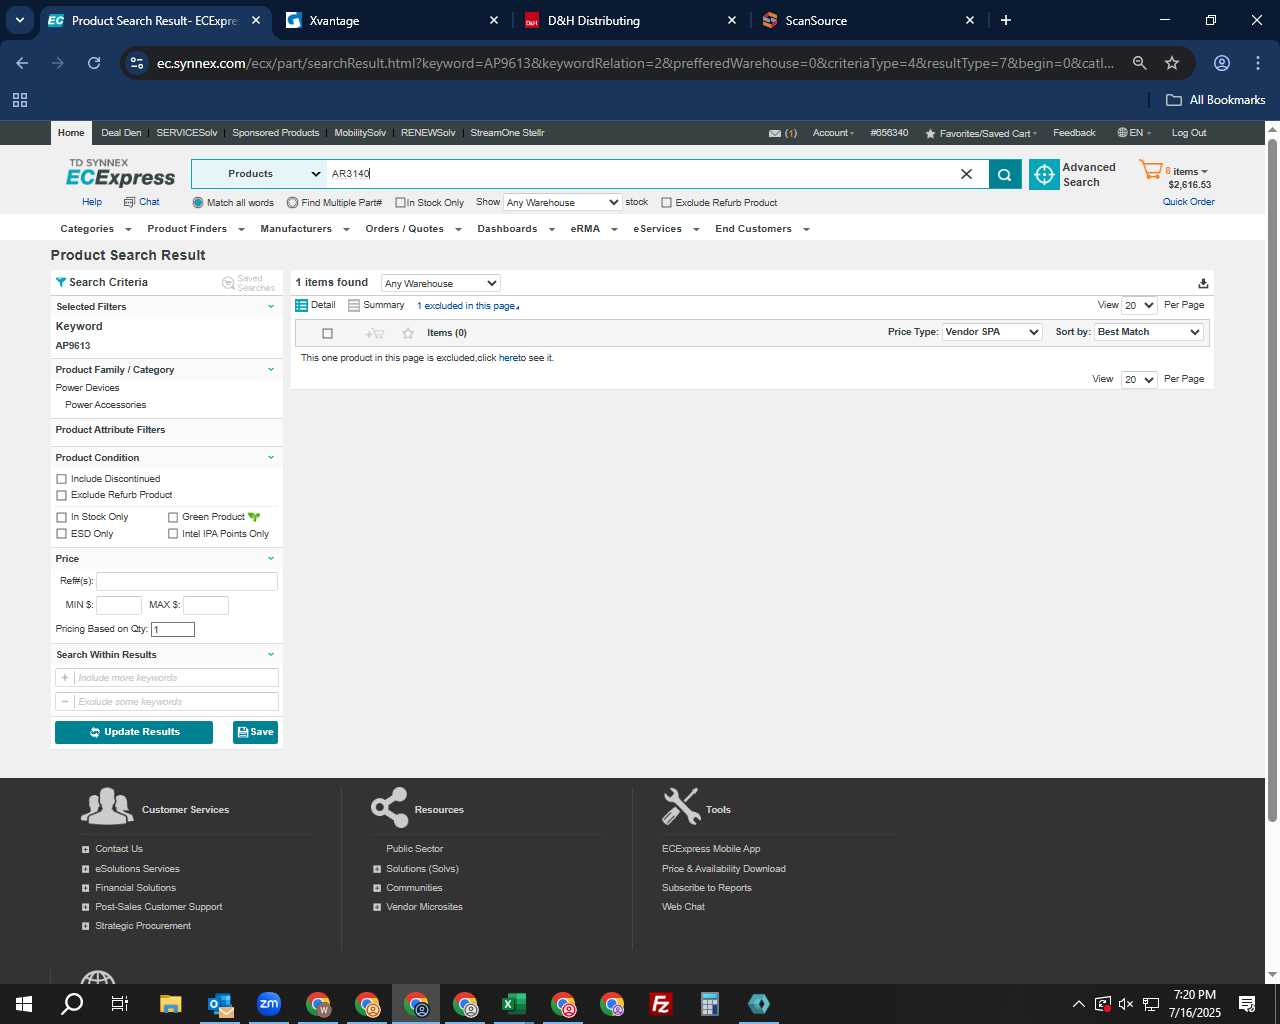
Task: Click the Log Out link
Action: [1189, 133]
